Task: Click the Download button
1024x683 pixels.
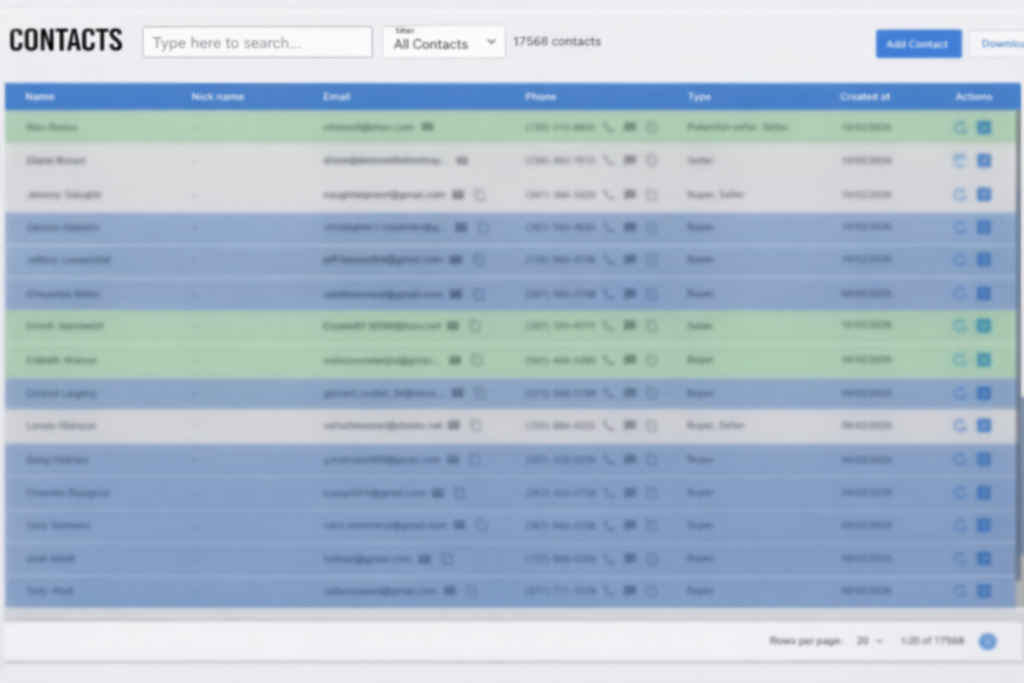Action: click(998, 44)
